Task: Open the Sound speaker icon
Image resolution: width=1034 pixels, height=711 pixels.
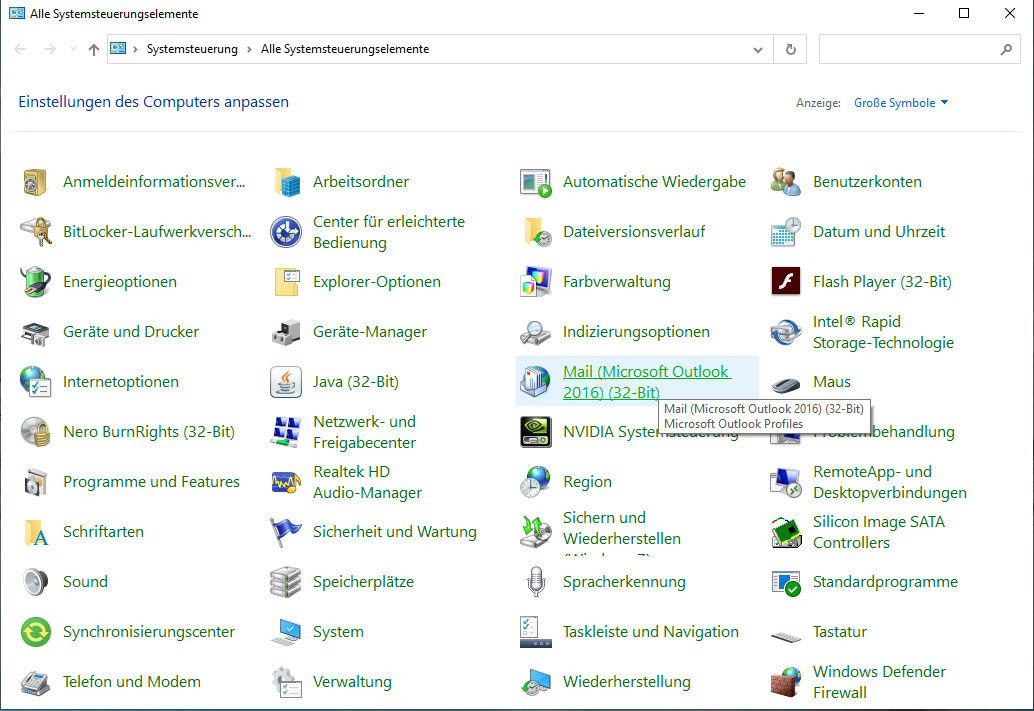Action: click(x=36, y=582)
